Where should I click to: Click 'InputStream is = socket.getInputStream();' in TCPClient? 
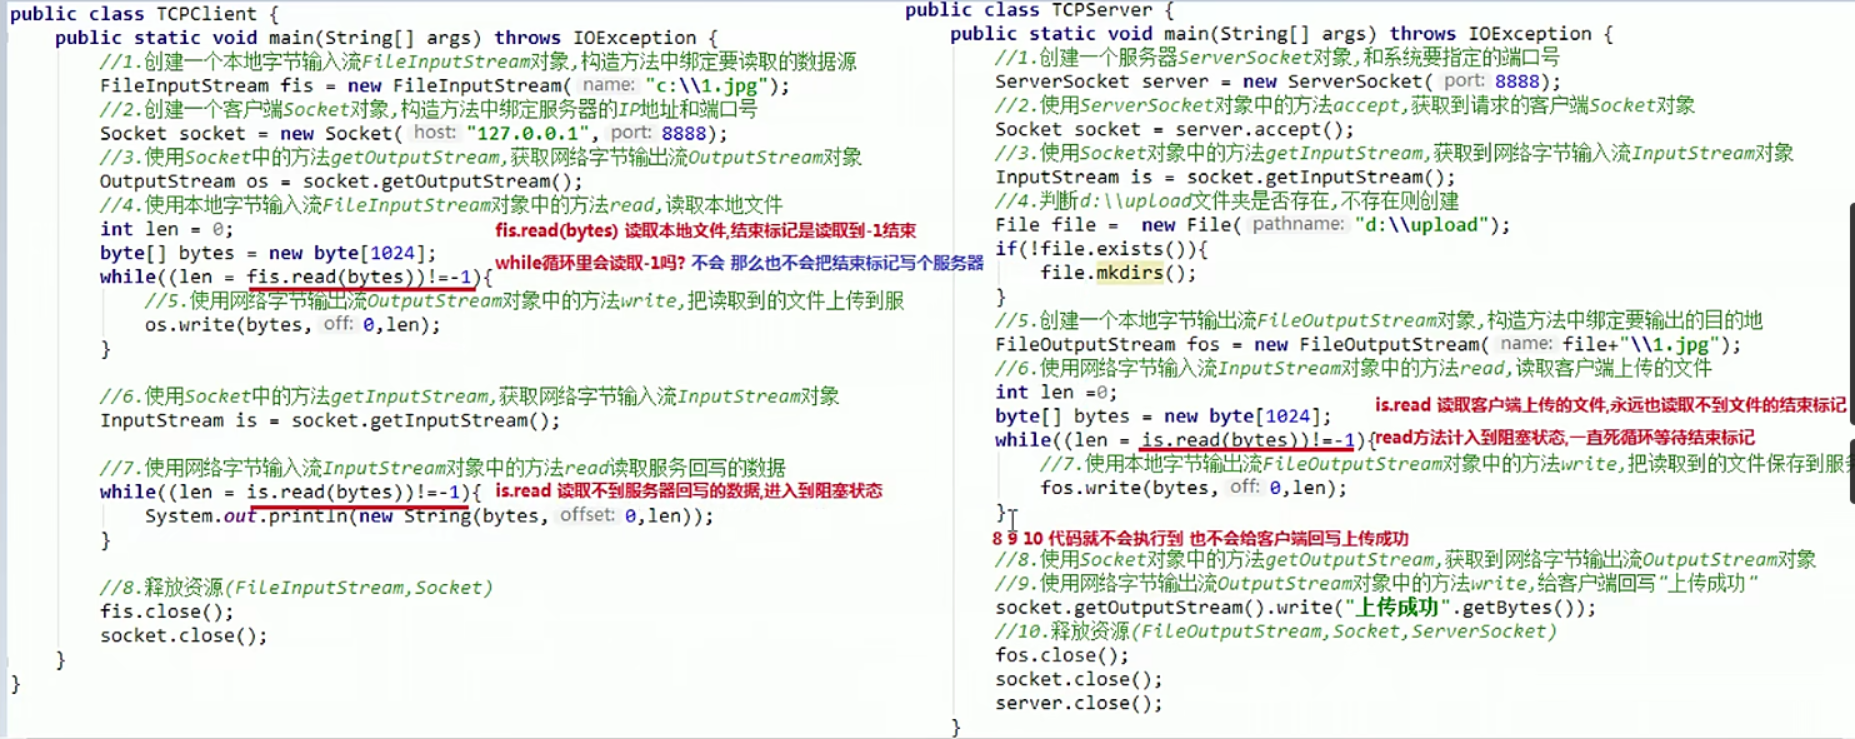click(x=330, y=421)
